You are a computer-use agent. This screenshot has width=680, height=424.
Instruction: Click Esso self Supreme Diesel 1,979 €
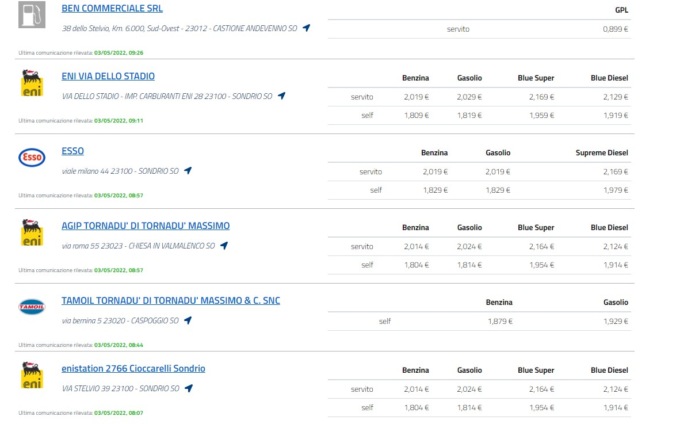(x=615, y=190)
